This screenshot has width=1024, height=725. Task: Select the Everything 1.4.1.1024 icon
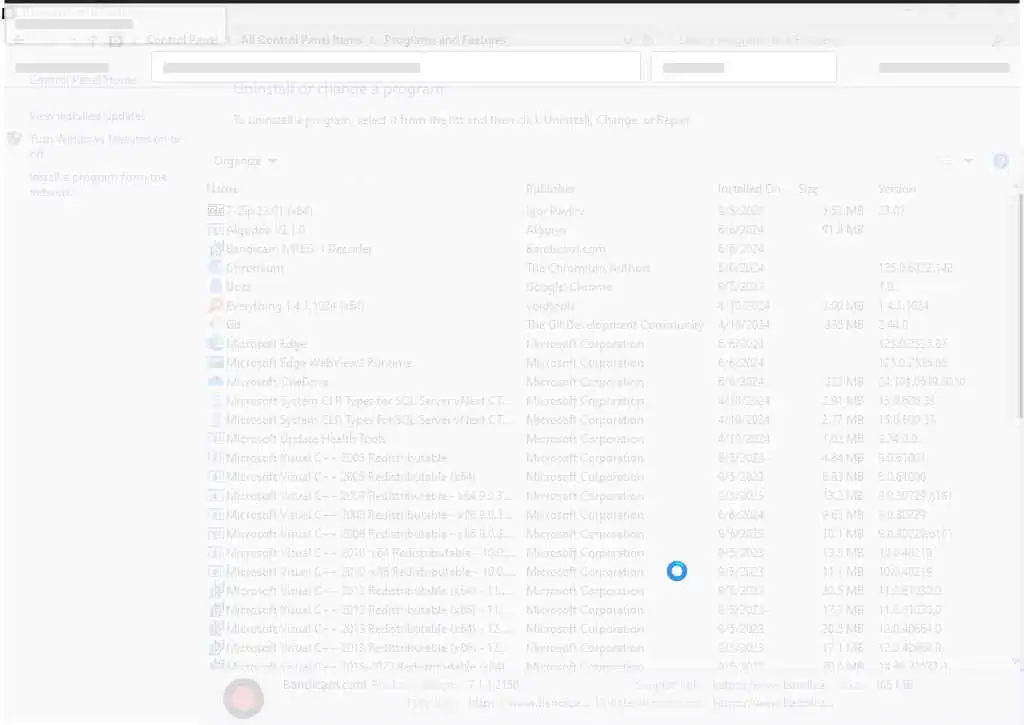point(216,305)
